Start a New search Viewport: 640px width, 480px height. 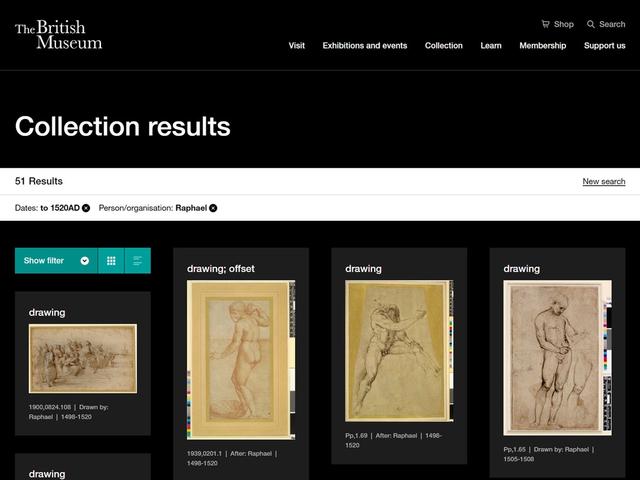point(604,181)
